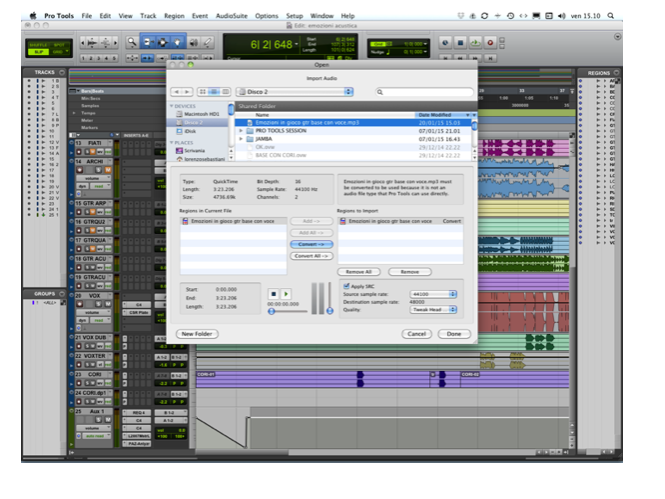Stop the audio preview in Import dialog
The width and height of the screenshot is (665, 499).
click(274, 294)
